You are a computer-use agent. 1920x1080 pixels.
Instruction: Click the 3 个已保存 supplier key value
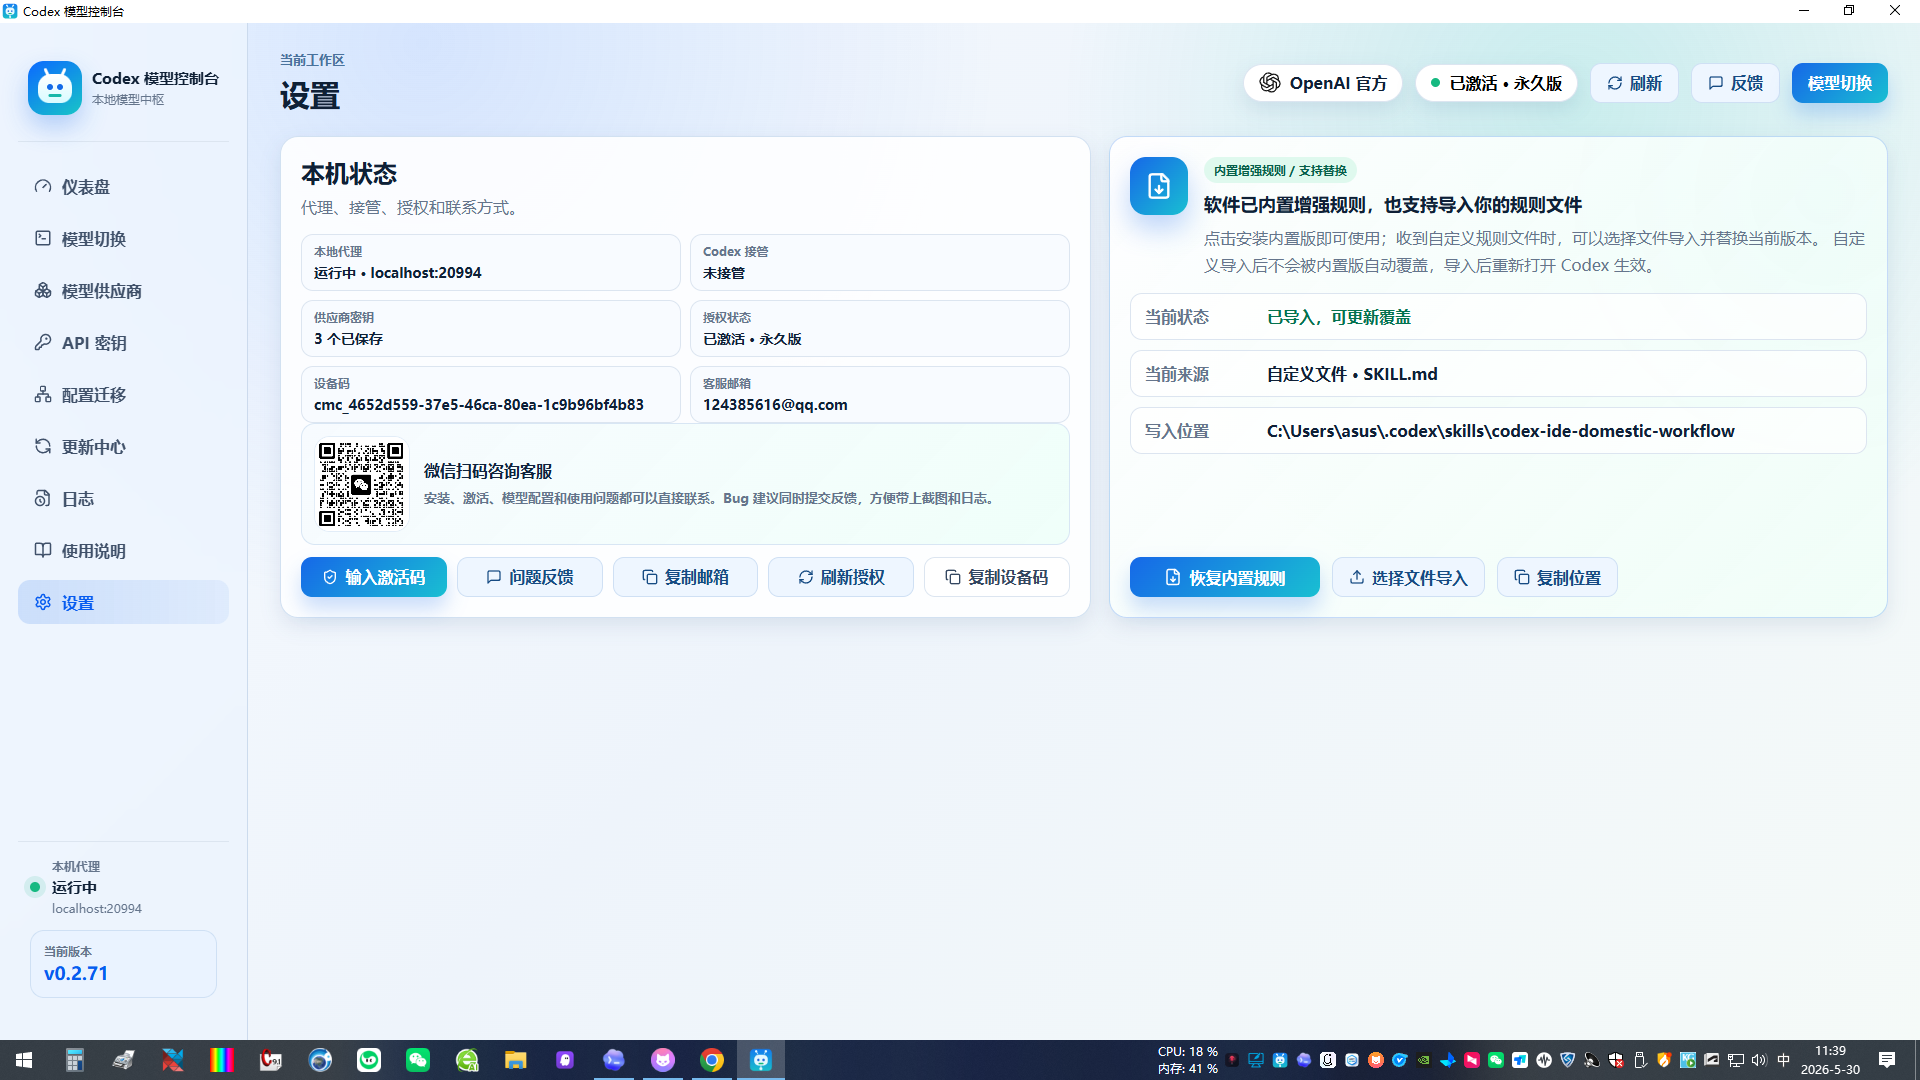coord(348,339)
